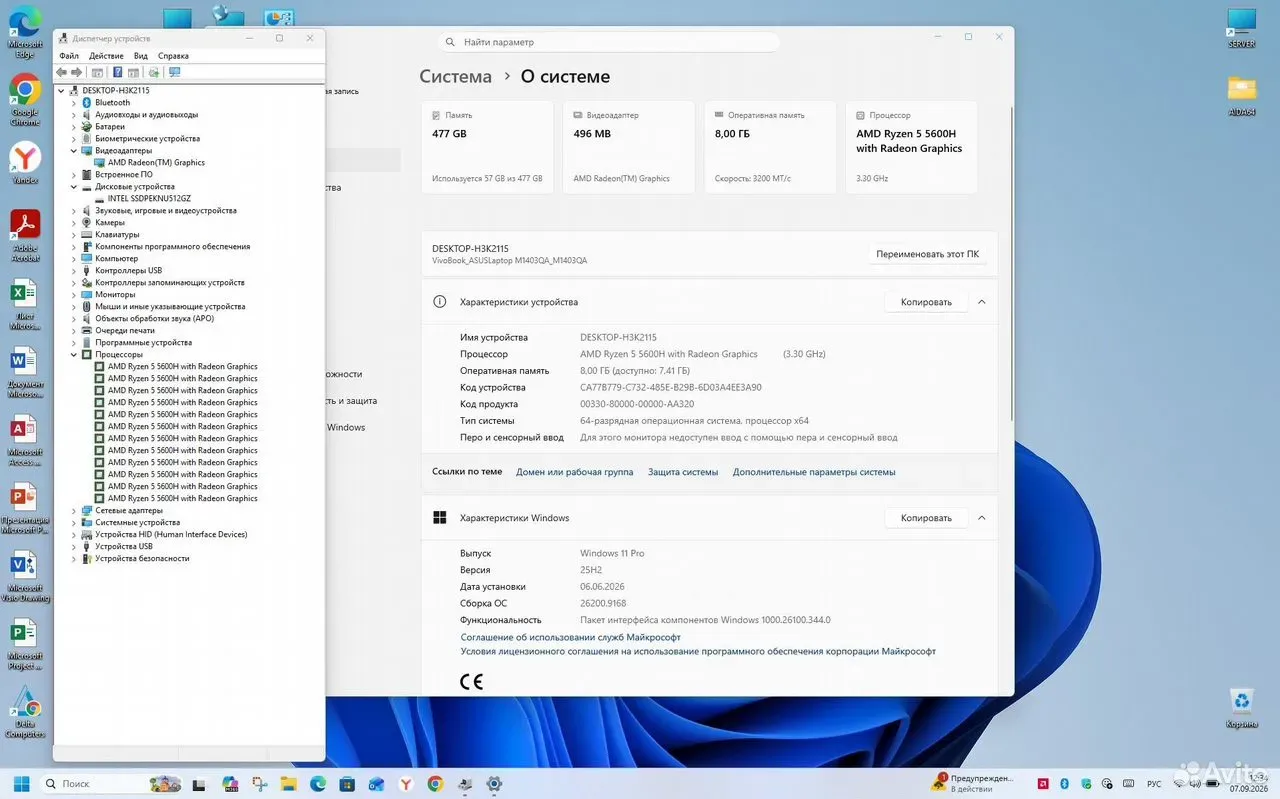Collapse the Характеристики Windows section chevron
Viewport: 1280px width, 799px height.
point(981,518)
